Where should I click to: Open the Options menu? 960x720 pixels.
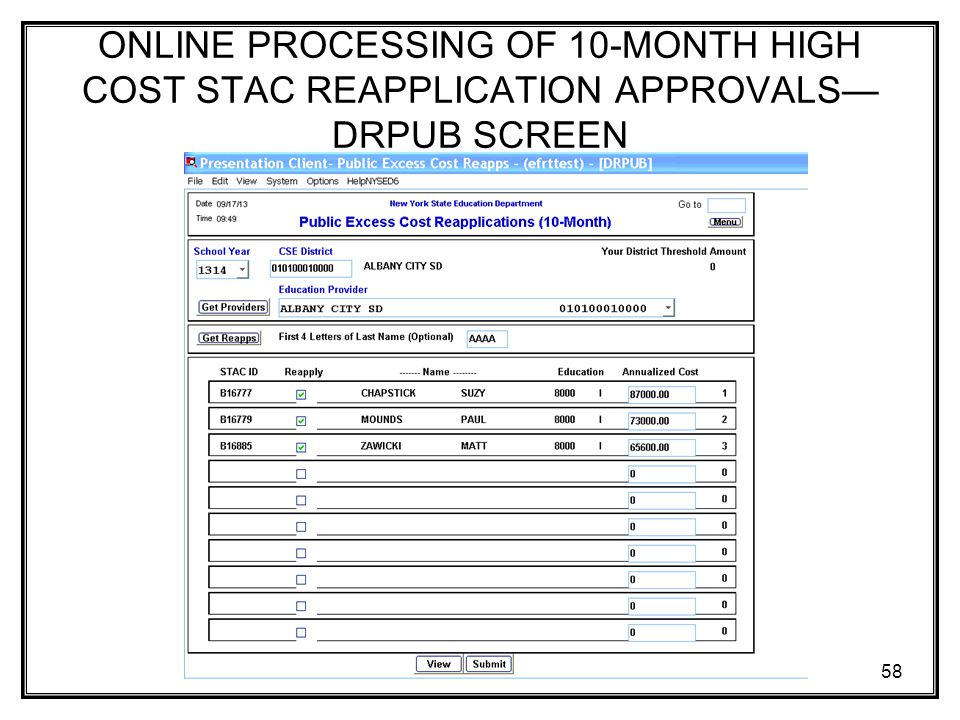(323, 181)
